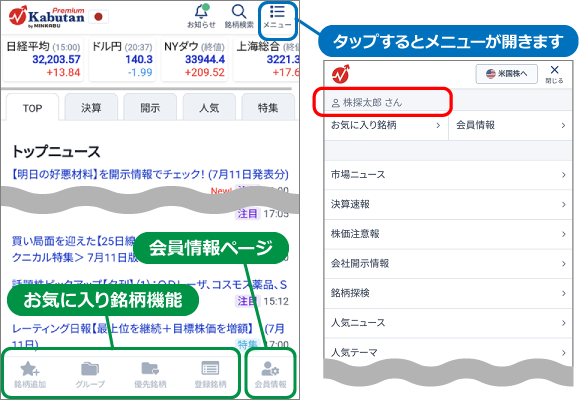Click the Japan flag market switcher
The image size is (580, 400).
pyautogui.click(x=98, y=17)
